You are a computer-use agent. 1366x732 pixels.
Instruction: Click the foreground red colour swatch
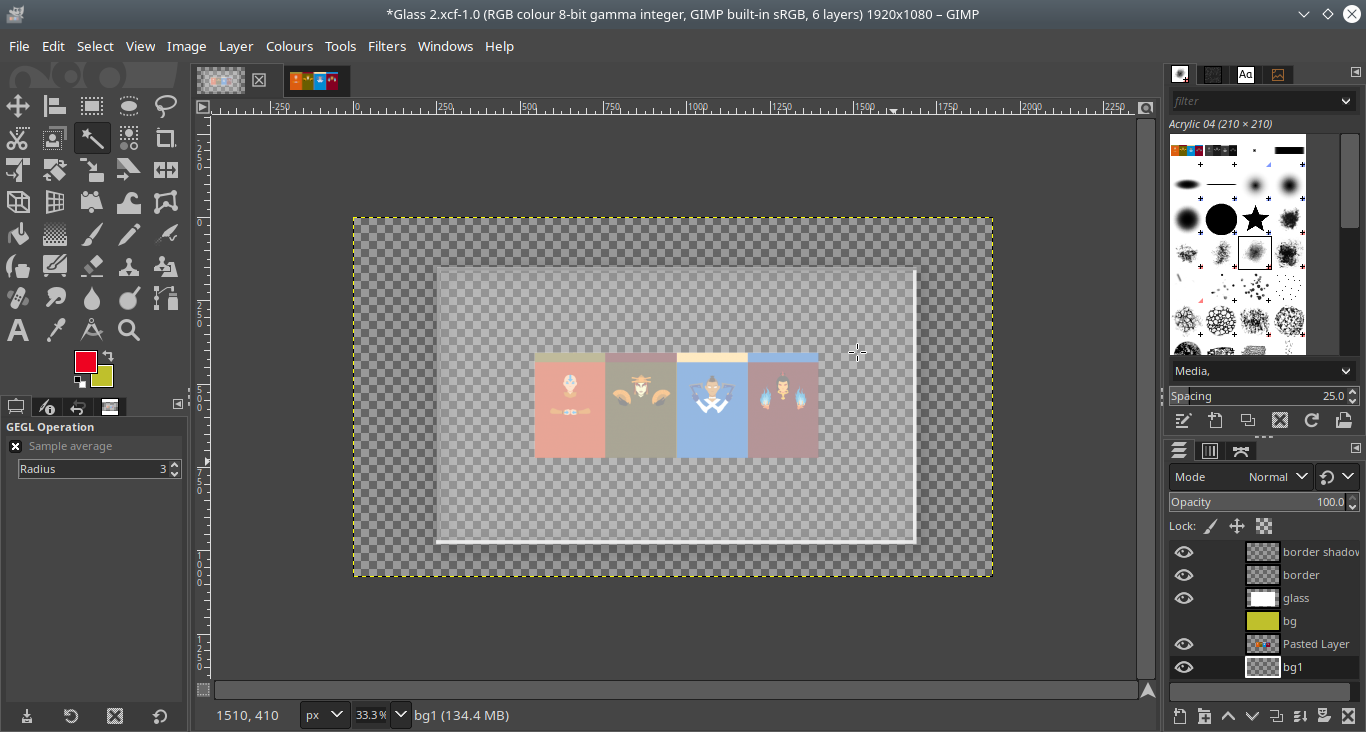(85, 362)
